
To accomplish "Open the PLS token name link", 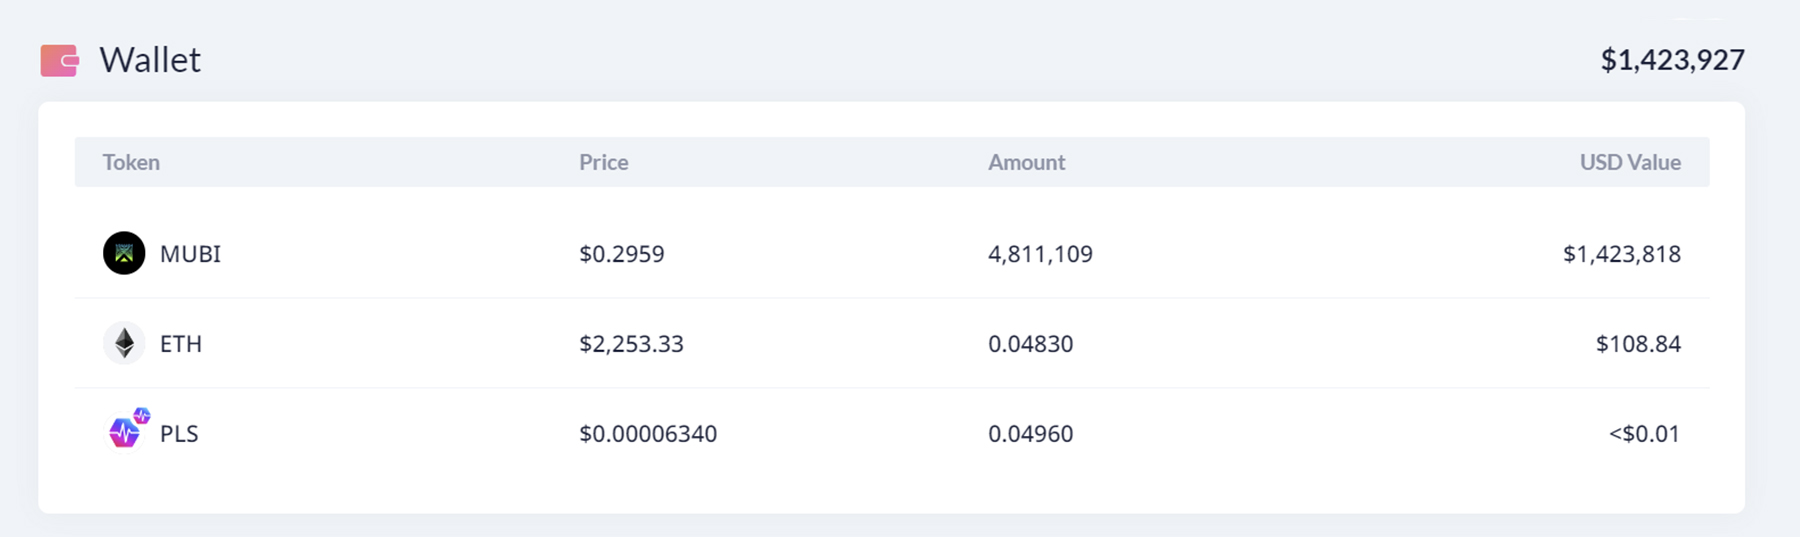I will (x=179, y=434).
